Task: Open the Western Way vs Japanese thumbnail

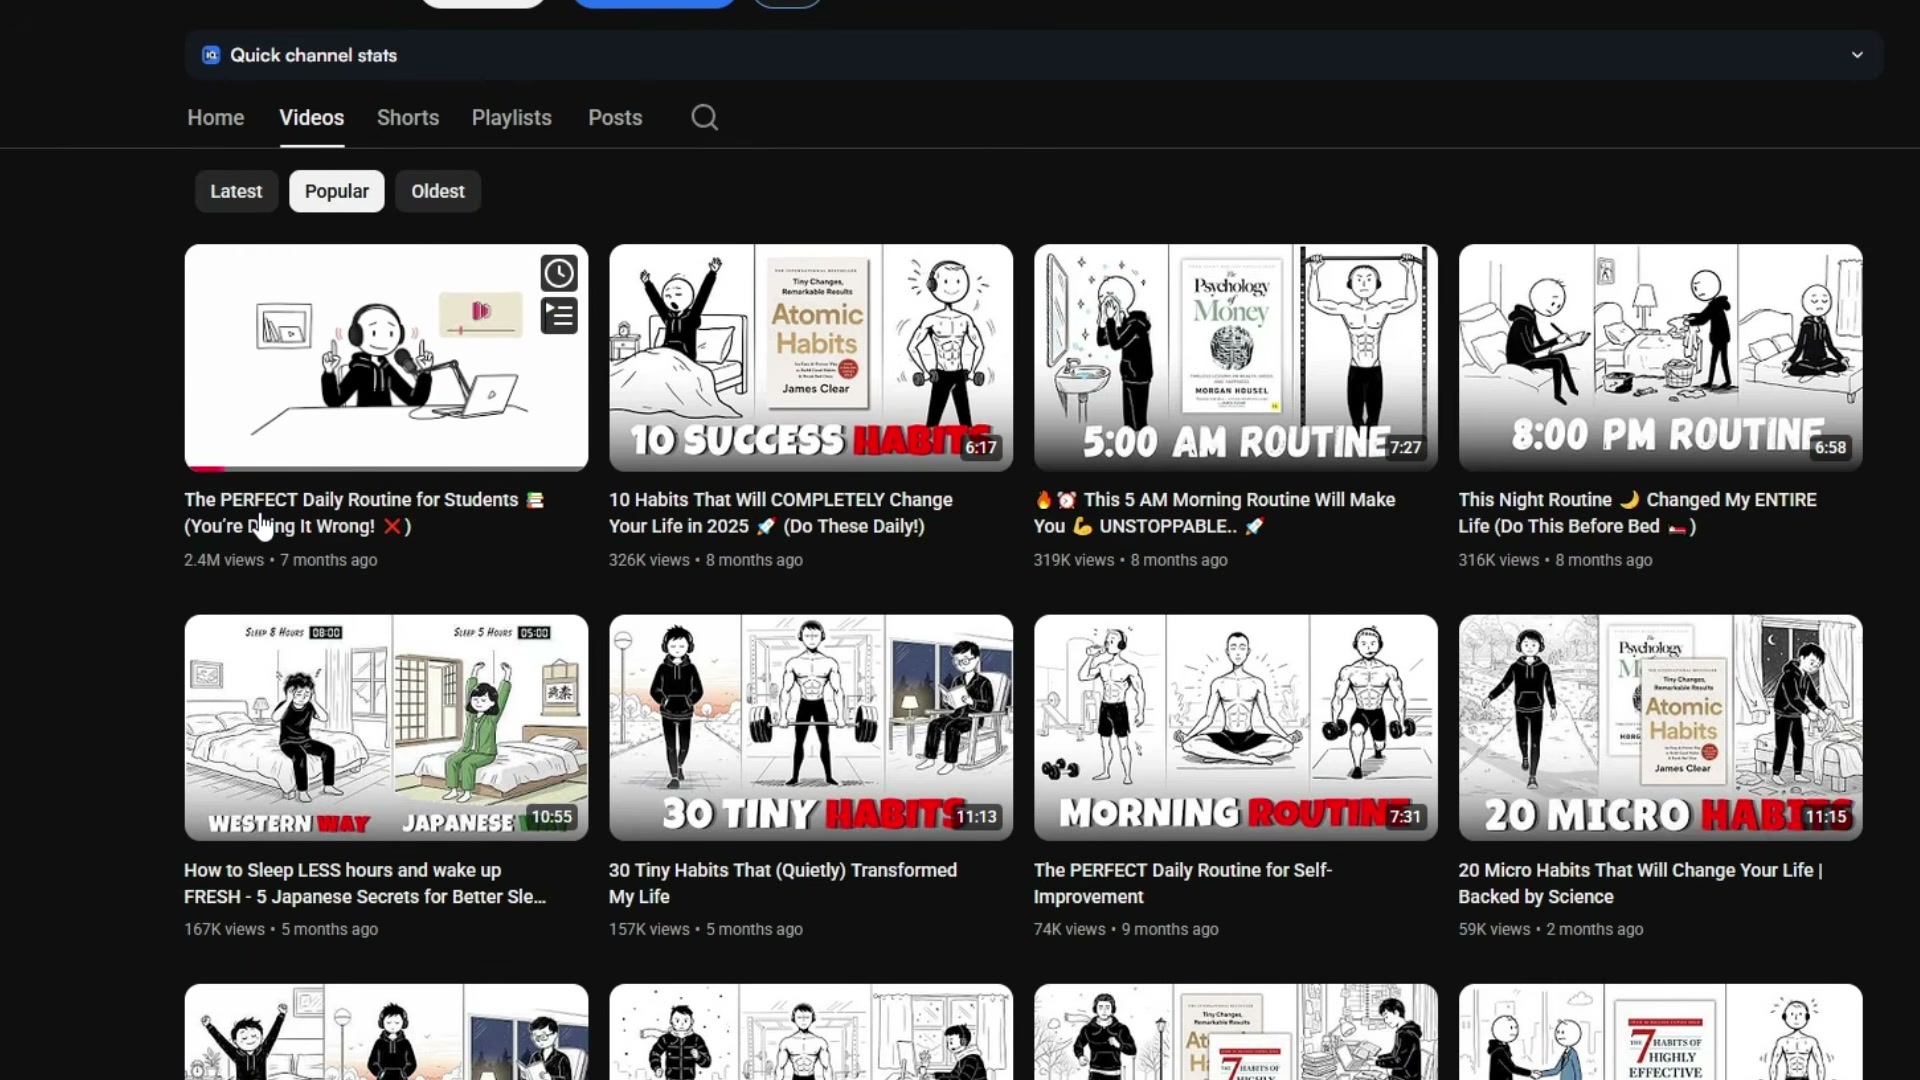Action: [x=386, y=727]
